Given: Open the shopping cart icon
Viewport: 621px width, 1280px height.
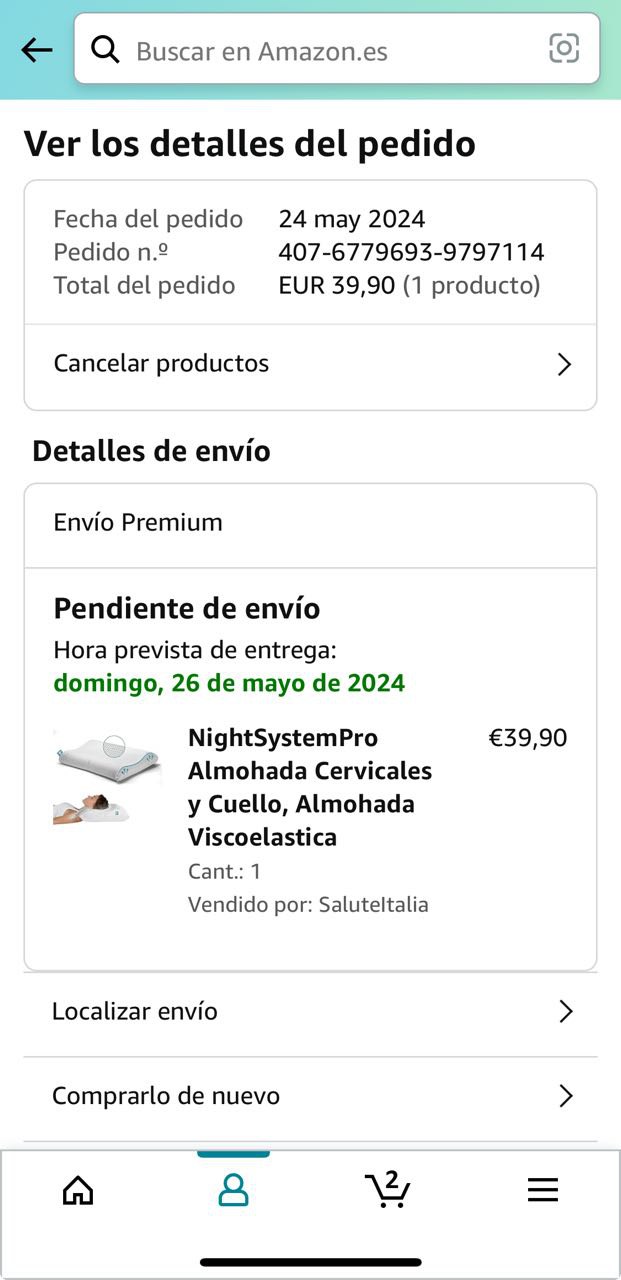Looking at the screenshot, I should click(x=387, y=1189).
